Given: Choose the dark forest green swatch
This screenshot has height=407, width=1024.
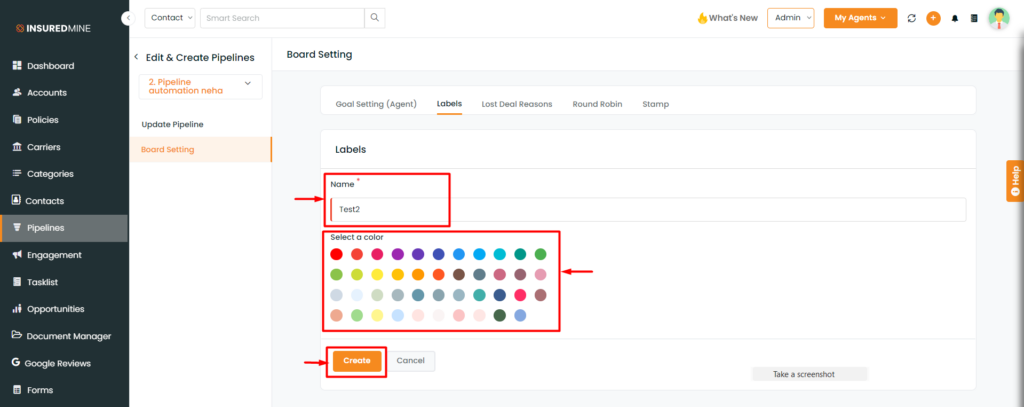Looking at the screenshot, I should 500,315.
